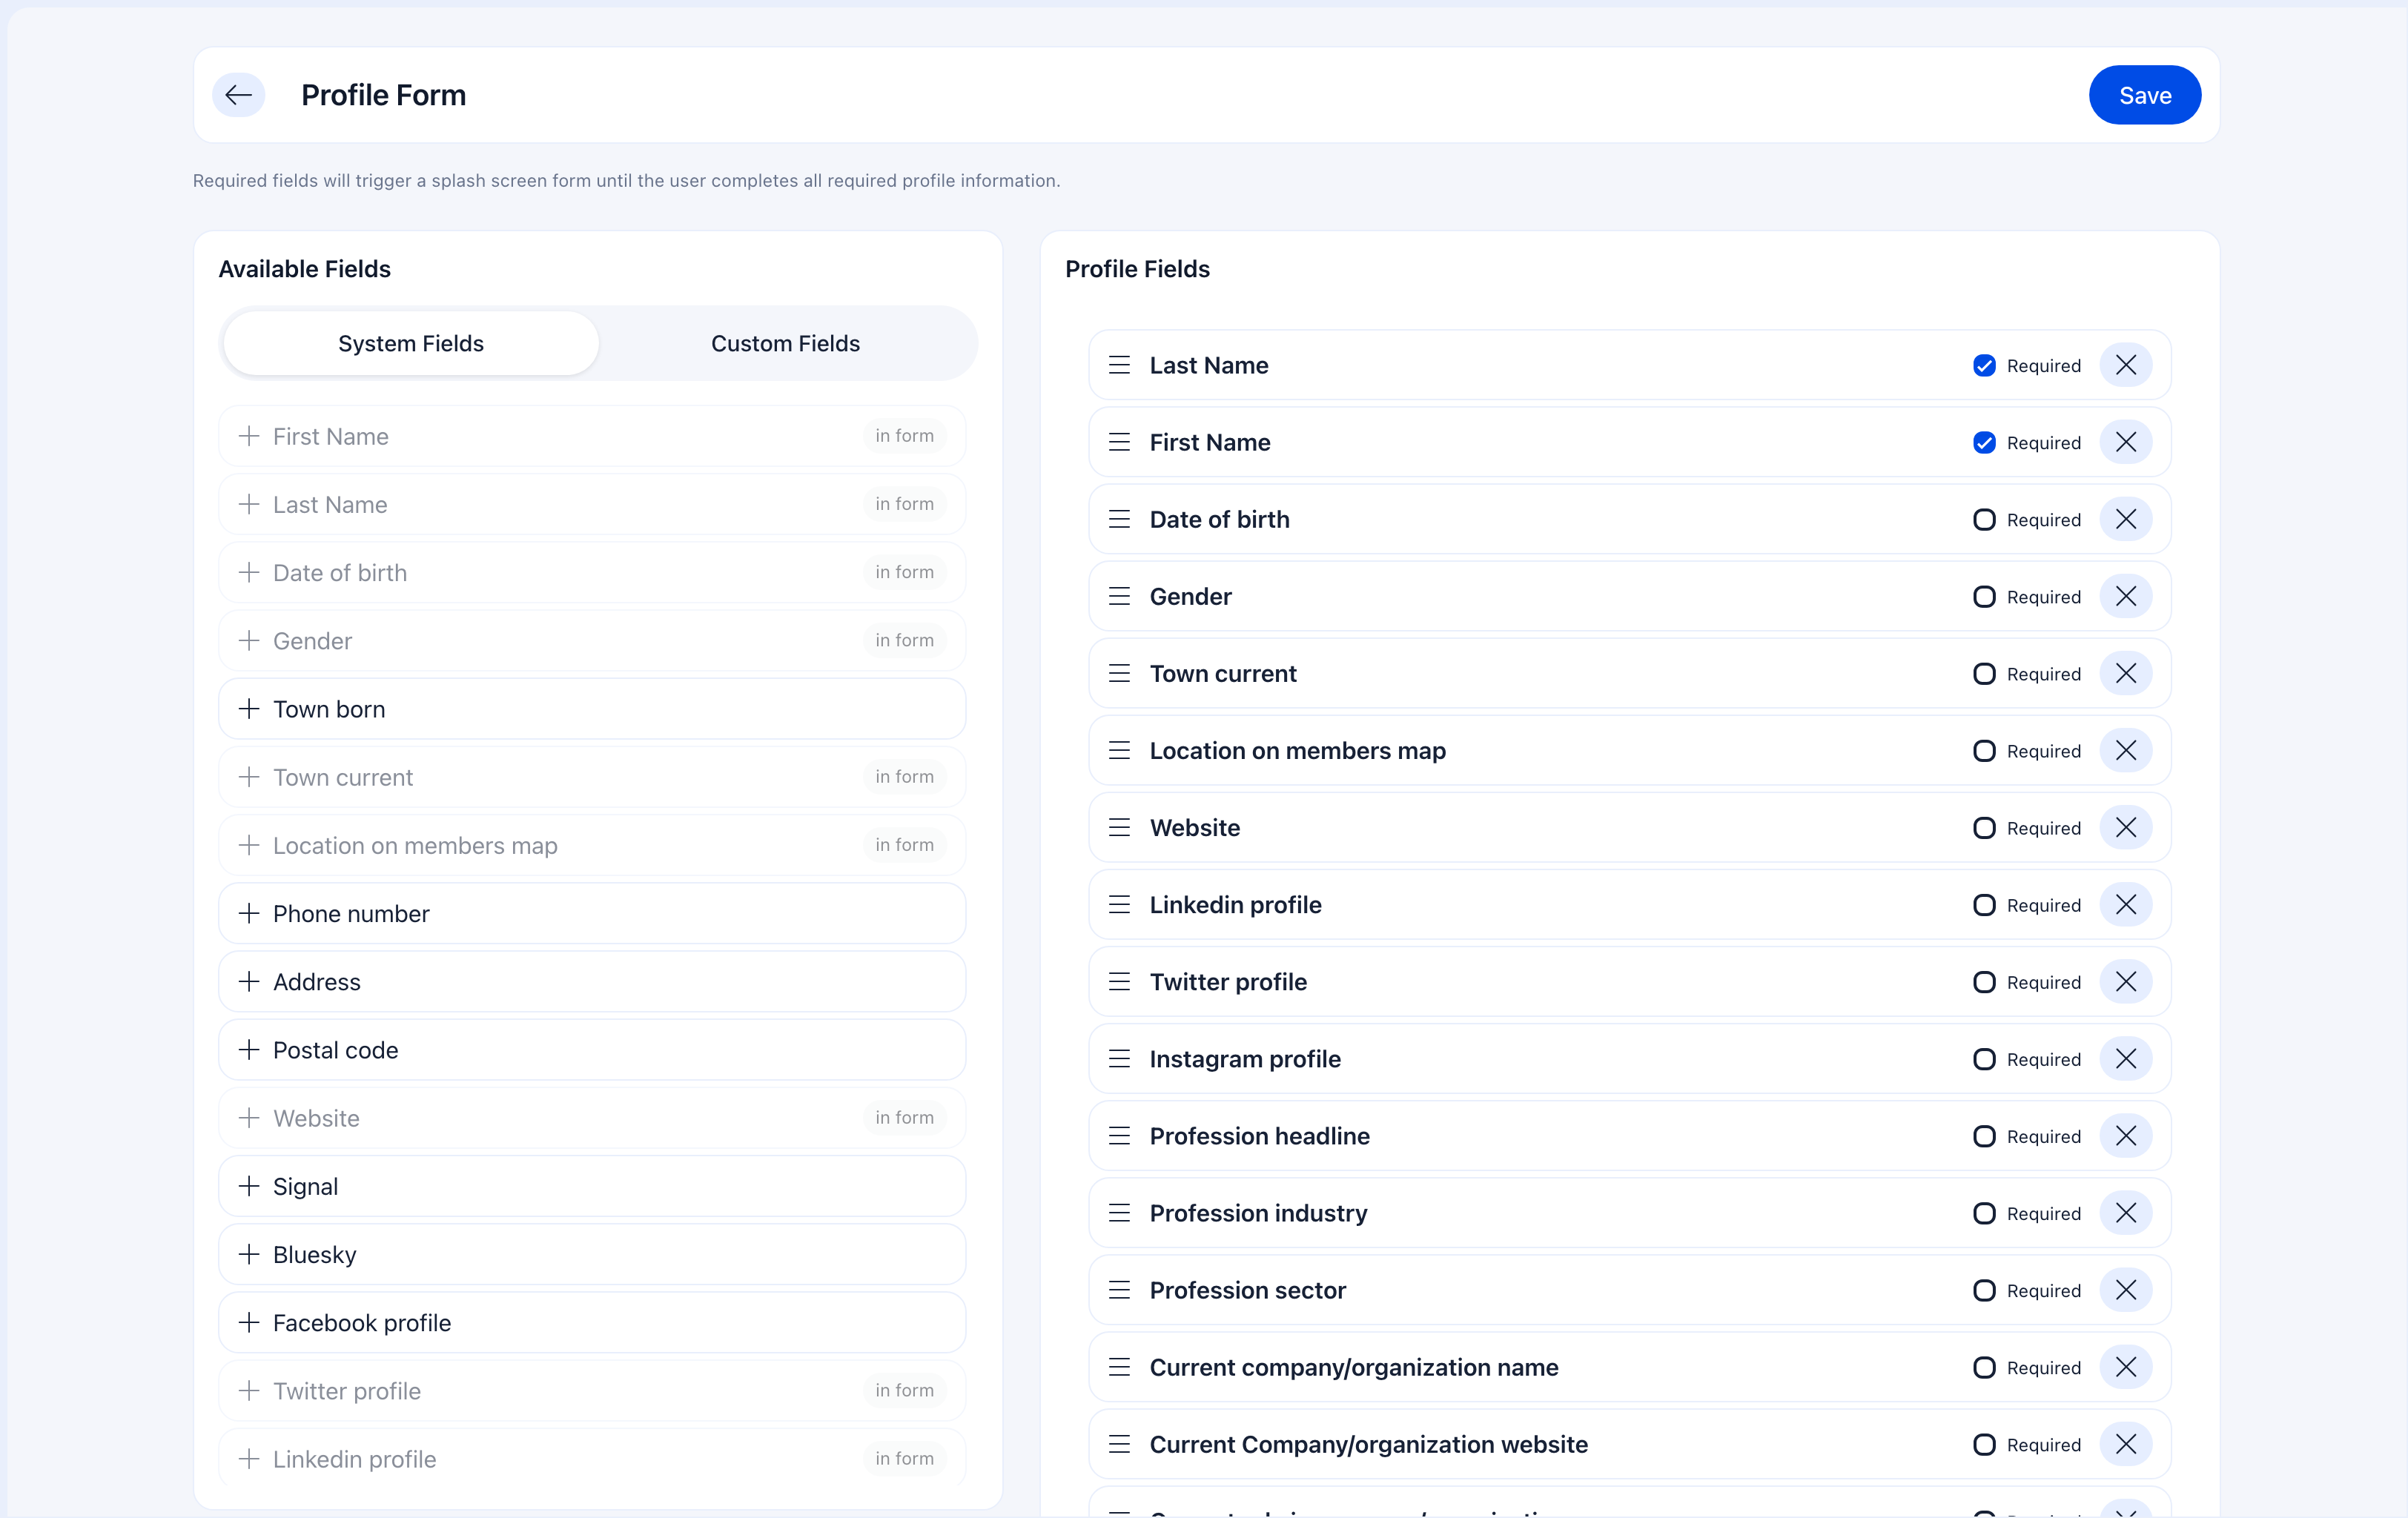This screenshot has height=1518, width=2408.
Task: Add the Facebook profile field
Action: [249, 1322]
